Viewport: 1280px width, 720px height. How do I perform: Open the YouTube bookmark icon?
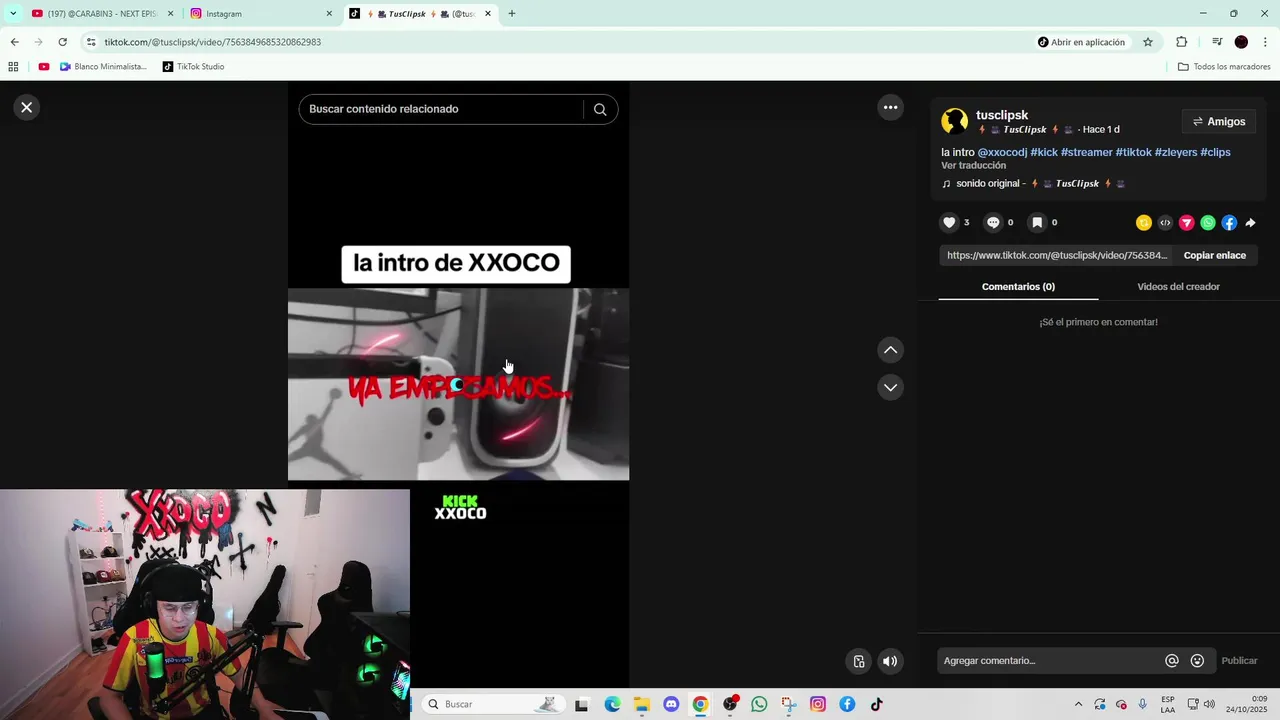(44, 67)
